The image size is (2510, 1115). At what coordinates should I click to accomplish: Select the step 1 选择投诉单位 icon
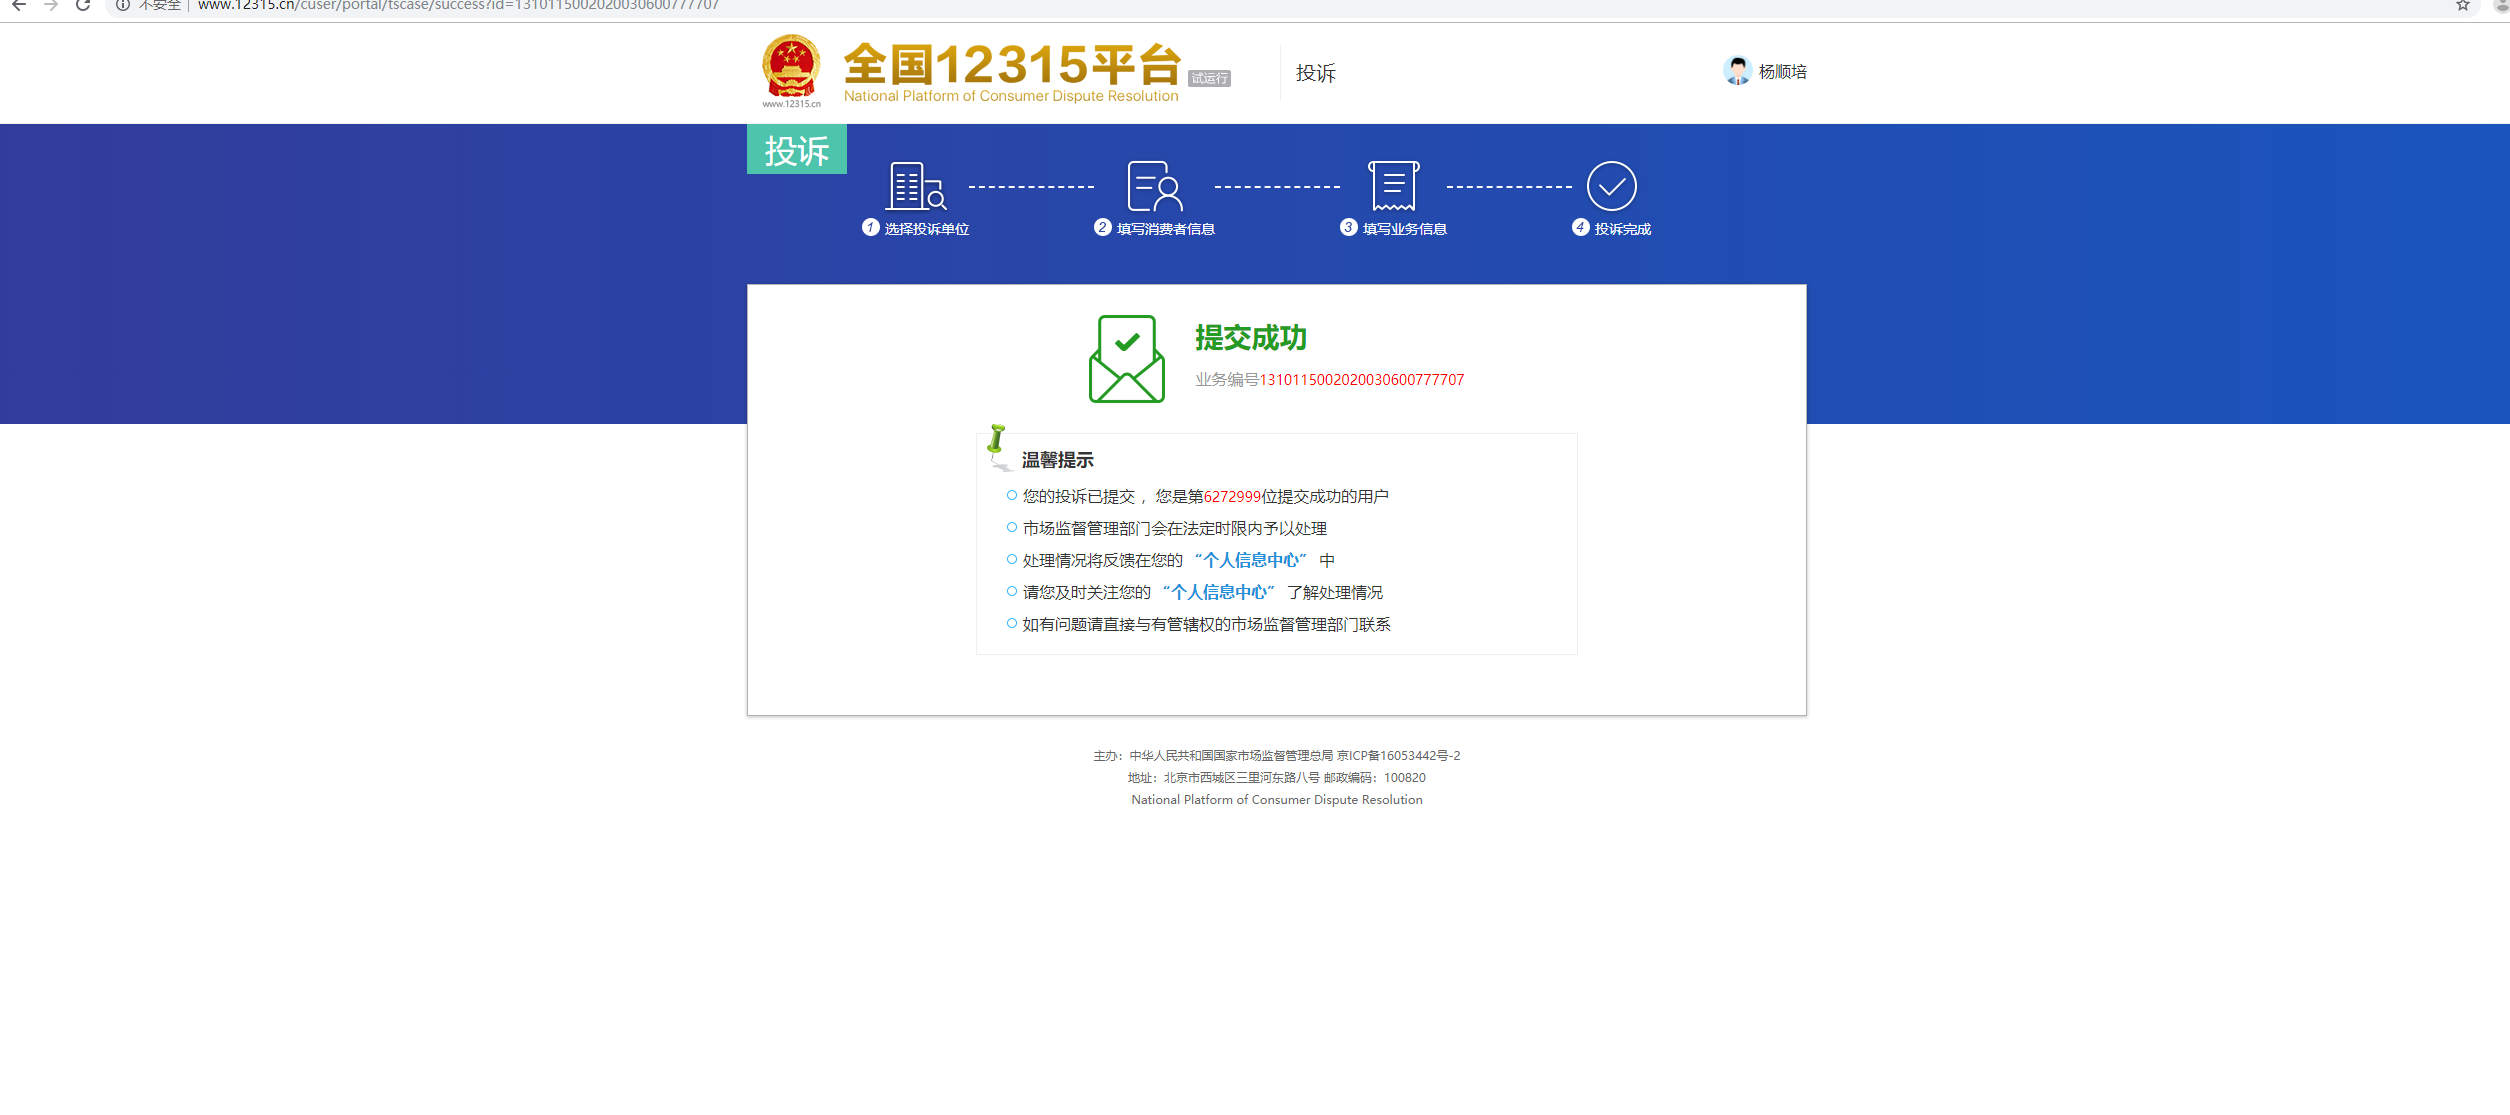point(915,186)
